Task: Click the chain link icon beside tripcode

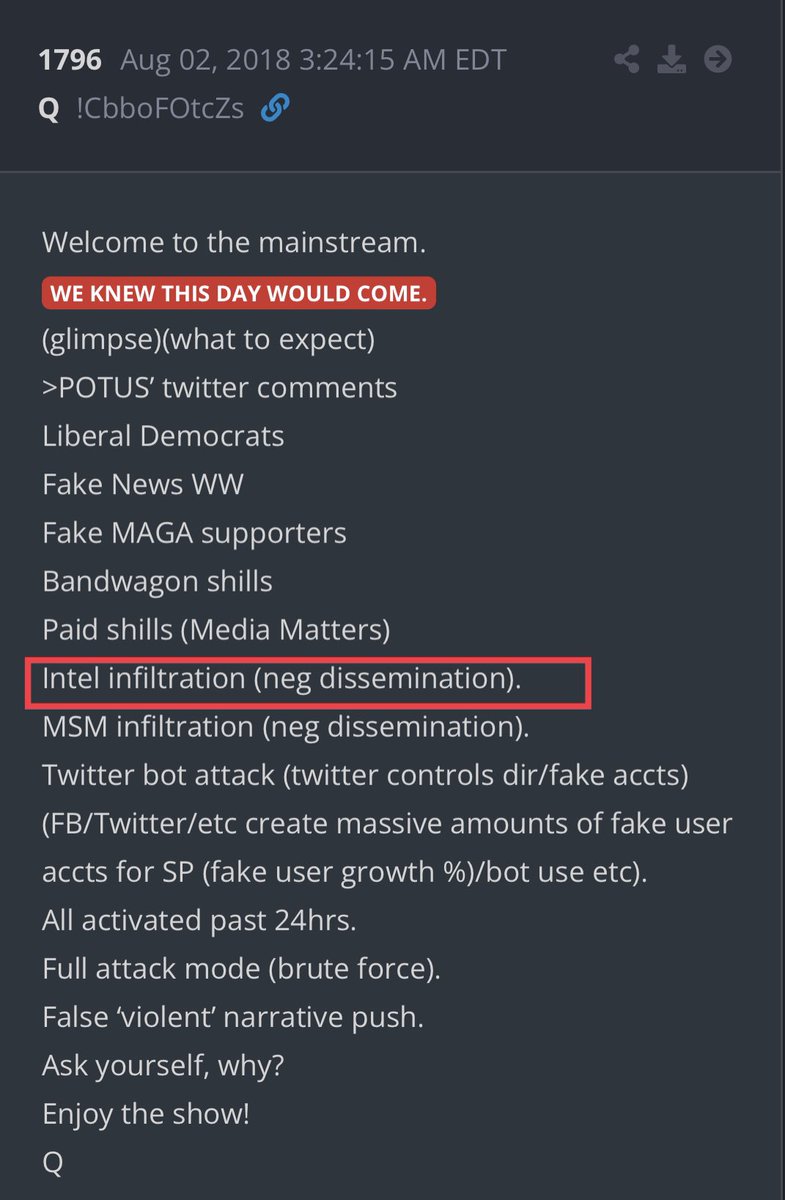Action: pos(275,108)
